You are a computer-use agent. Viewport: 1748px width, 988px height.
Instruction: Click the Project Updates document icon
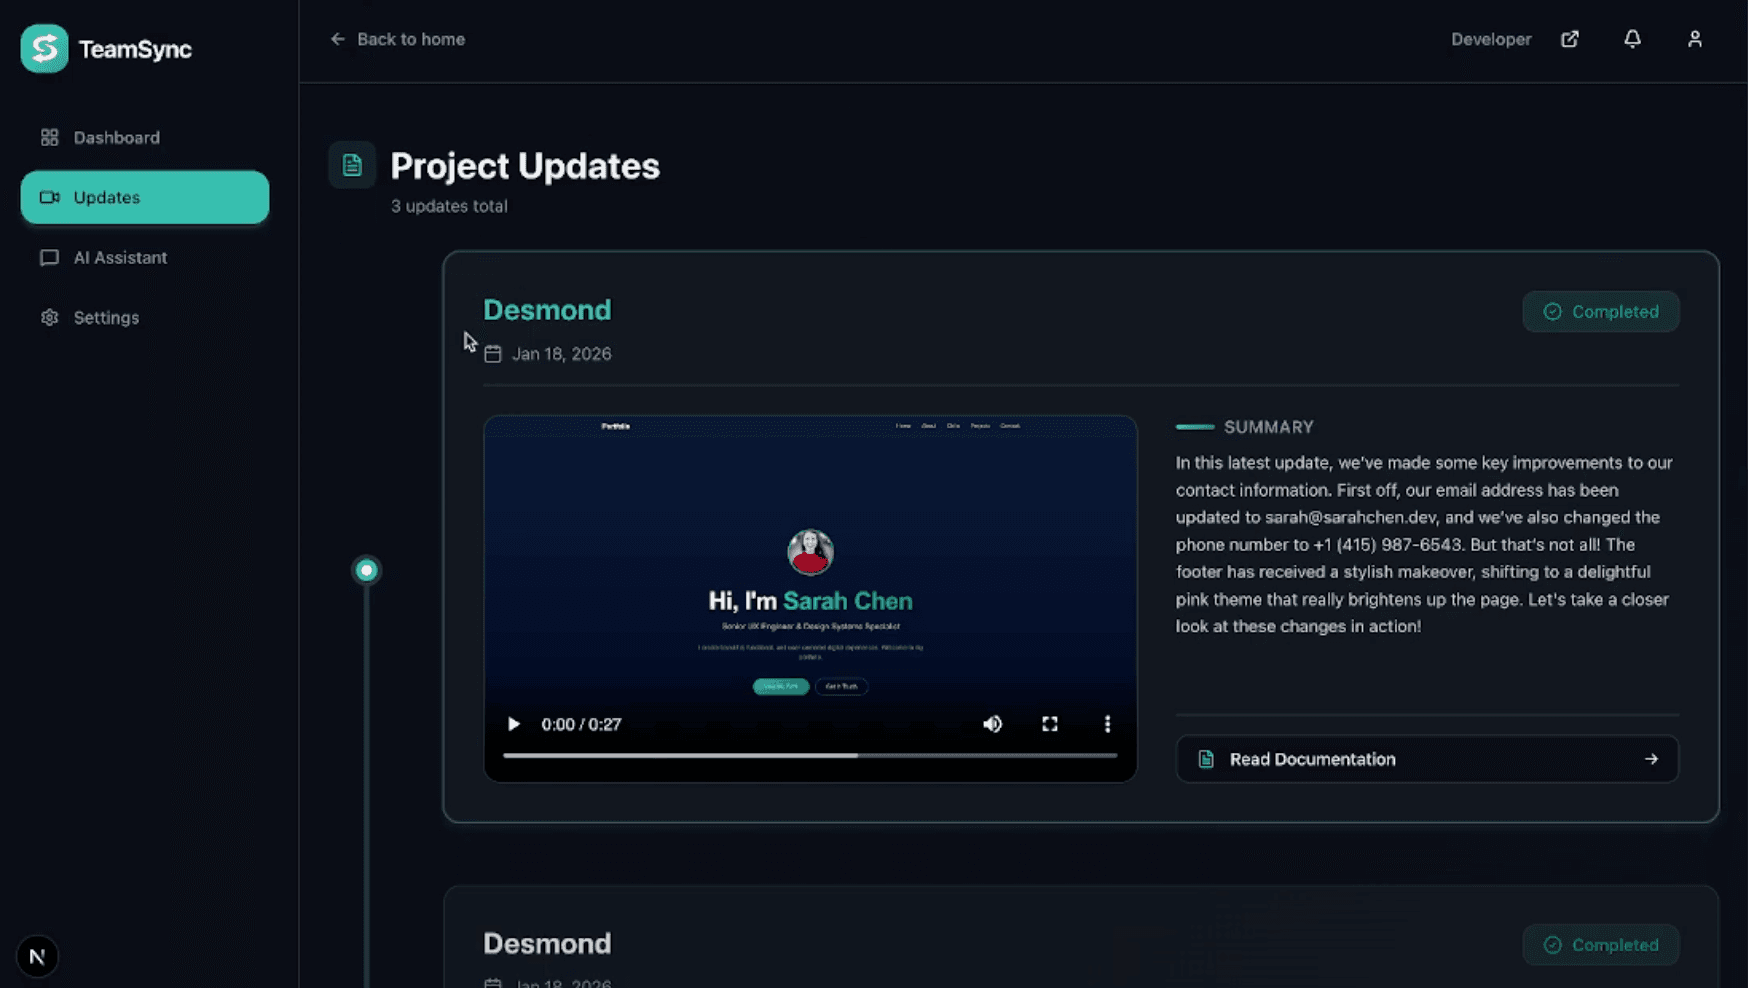tap(352, 165)
